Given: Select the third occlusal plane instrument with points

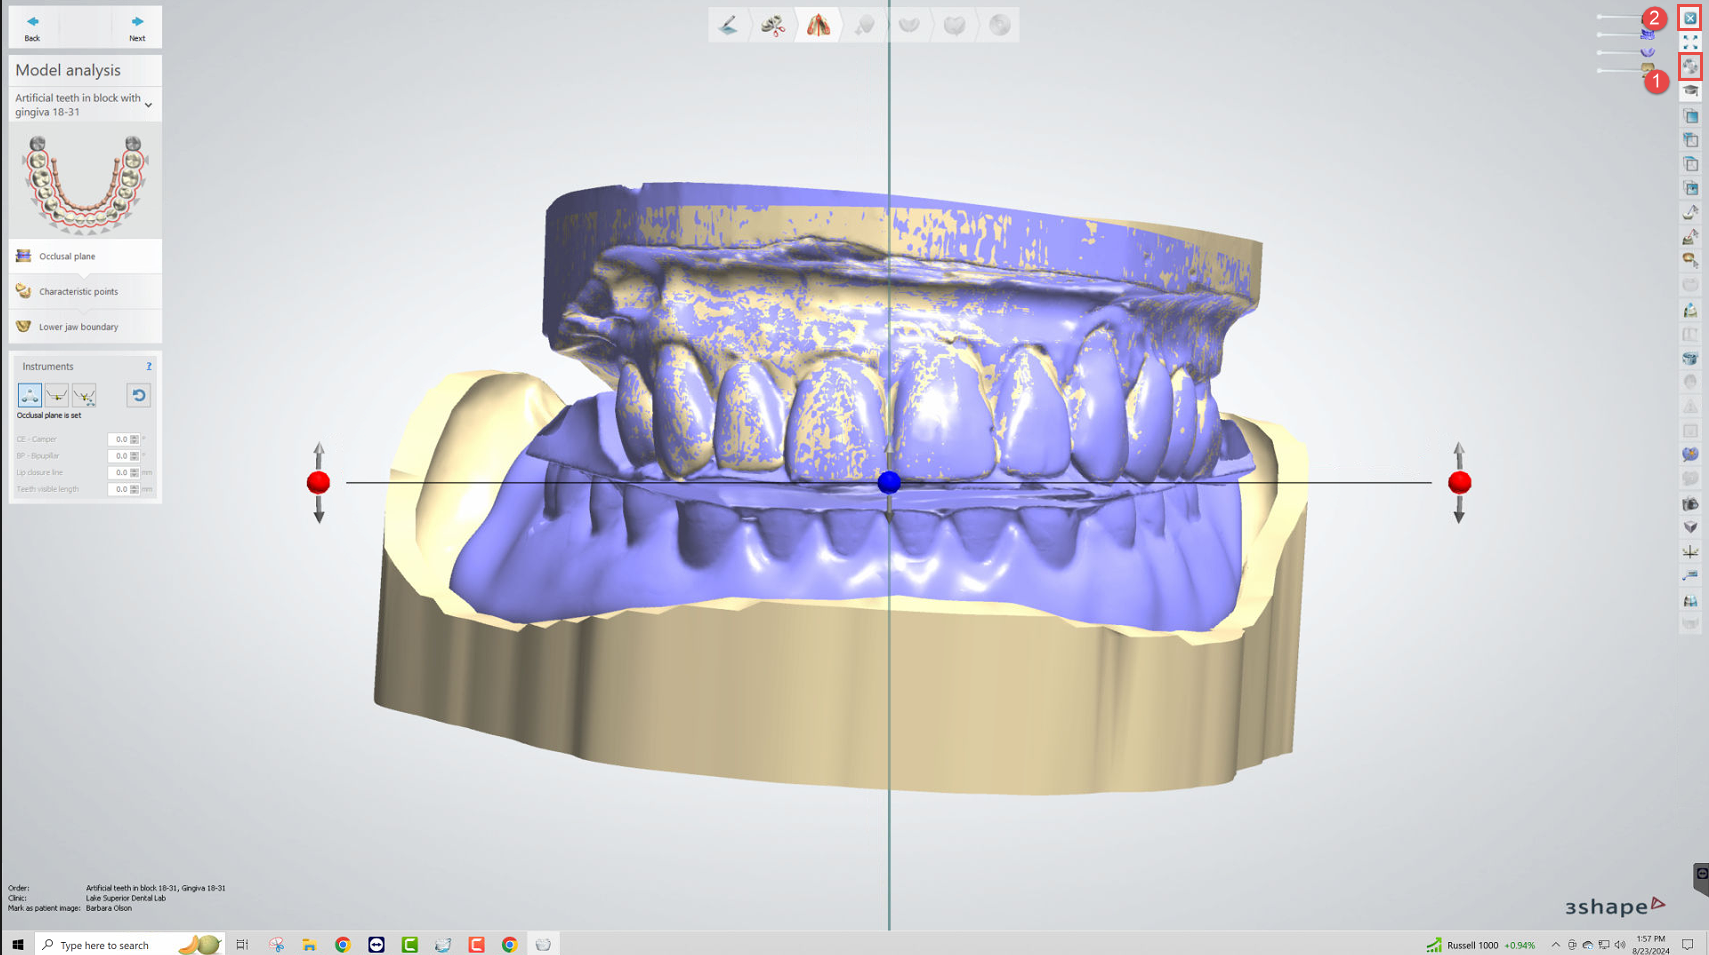Looking at the screenshot, I should [x=84, y=395].
